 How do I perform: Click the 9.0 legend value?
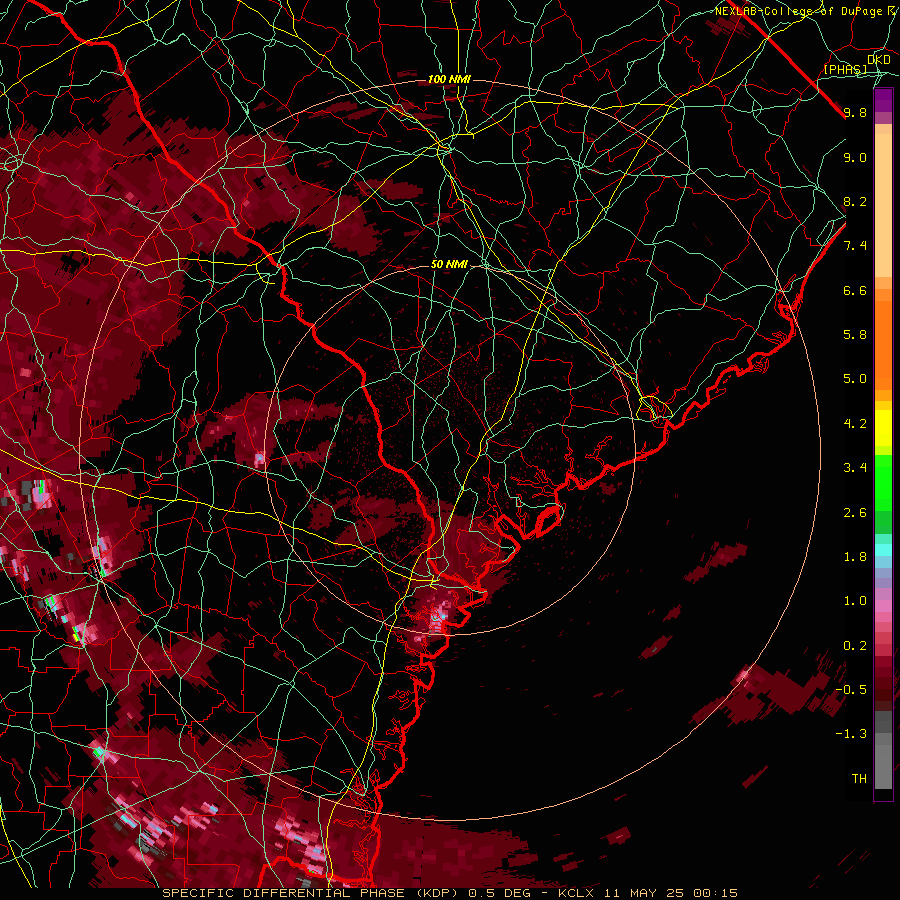pos(855,157)
